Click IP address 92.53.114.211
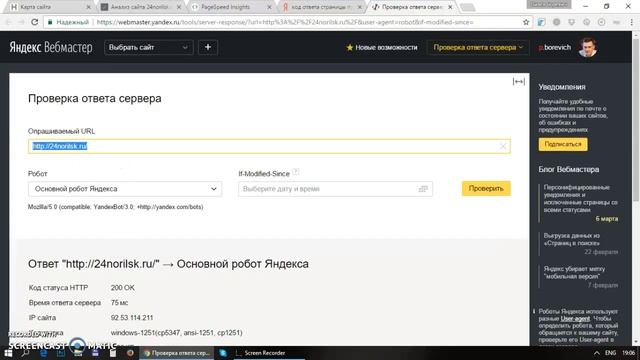The image size is (640, 360). tap(132, 318)
